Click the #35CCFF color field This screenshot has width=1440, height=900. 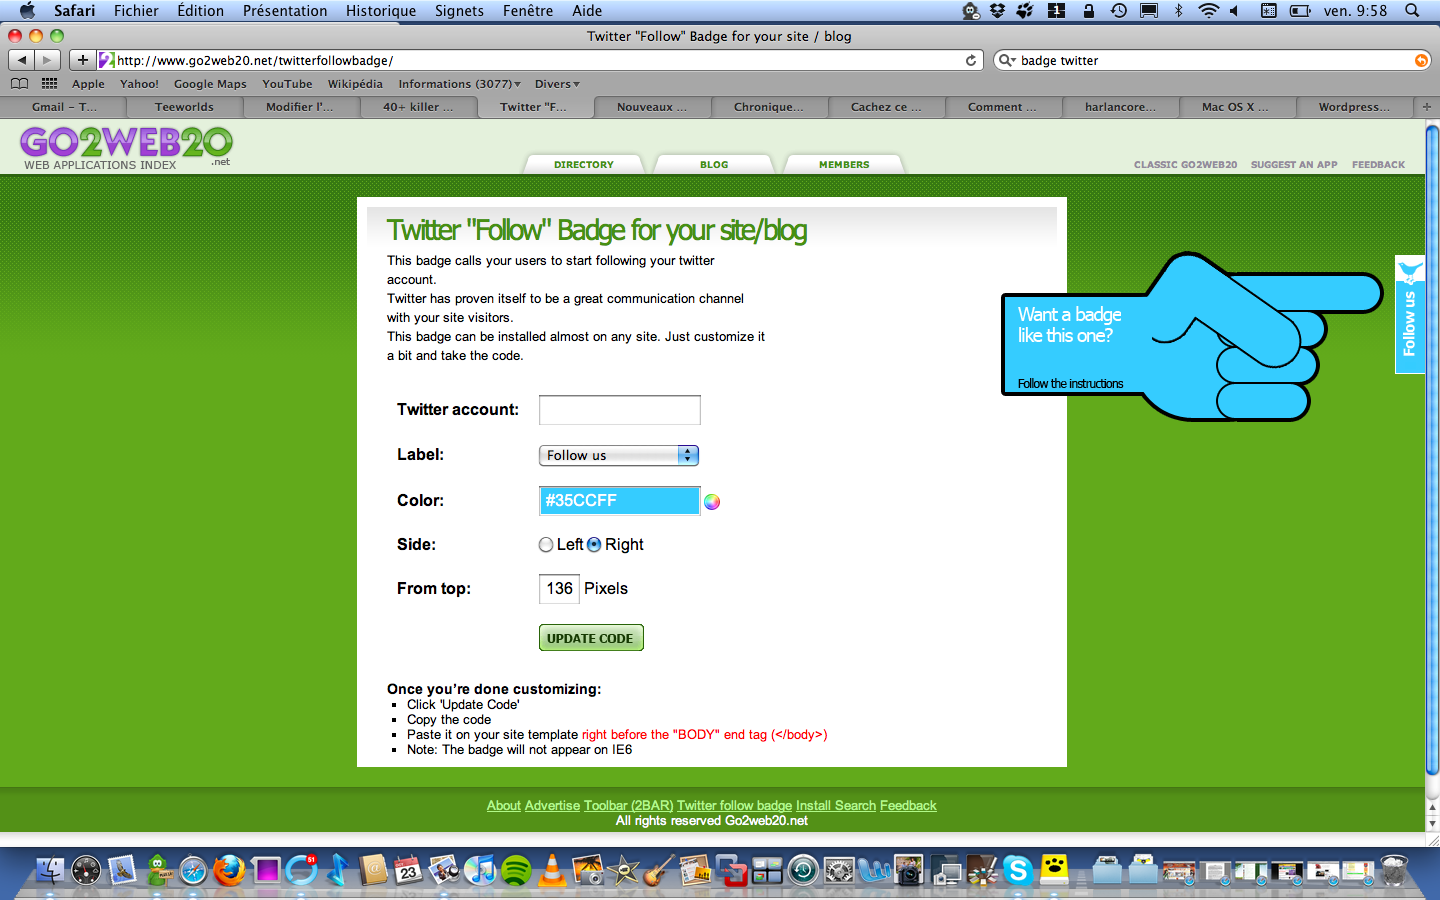619,500
